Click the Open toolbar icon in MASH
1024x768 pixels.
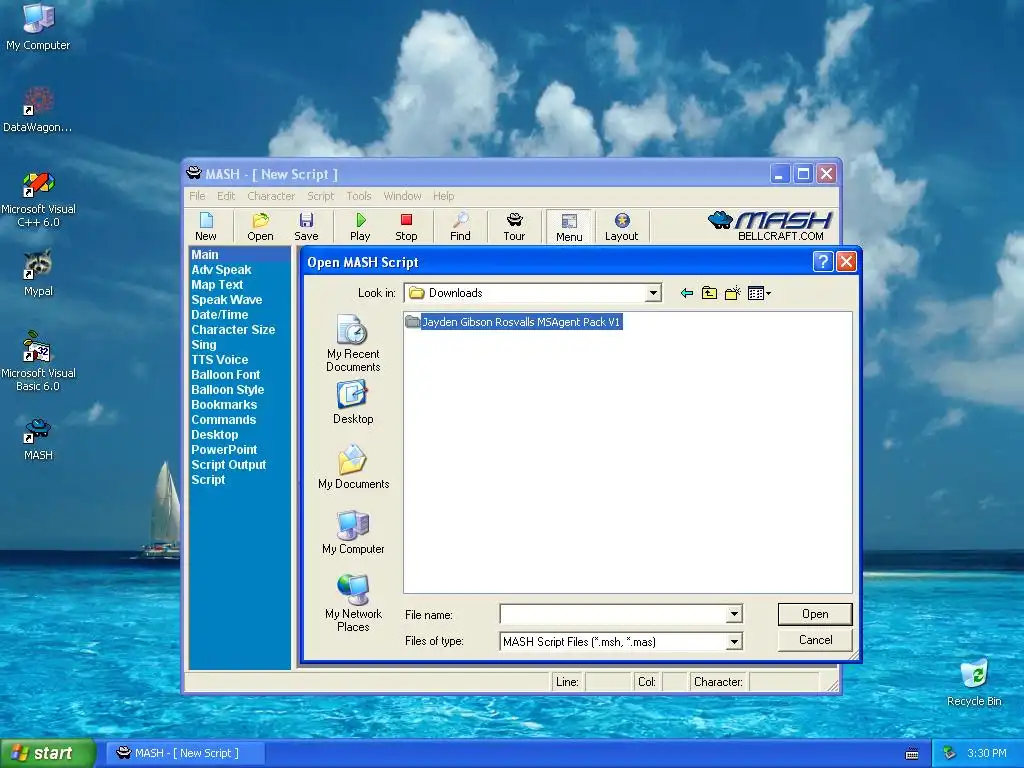point(260,227)
